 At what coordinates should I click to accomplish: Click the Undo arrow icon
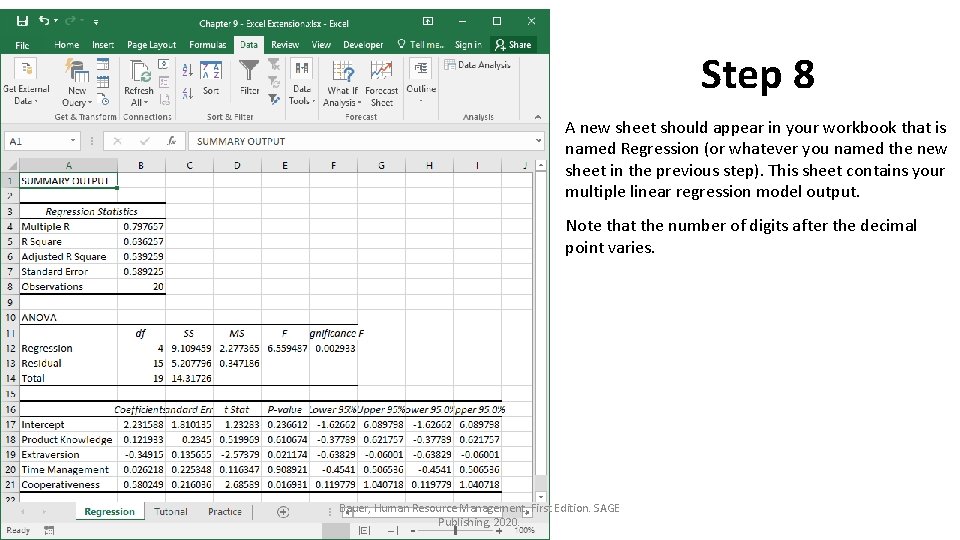pos(44,21)
